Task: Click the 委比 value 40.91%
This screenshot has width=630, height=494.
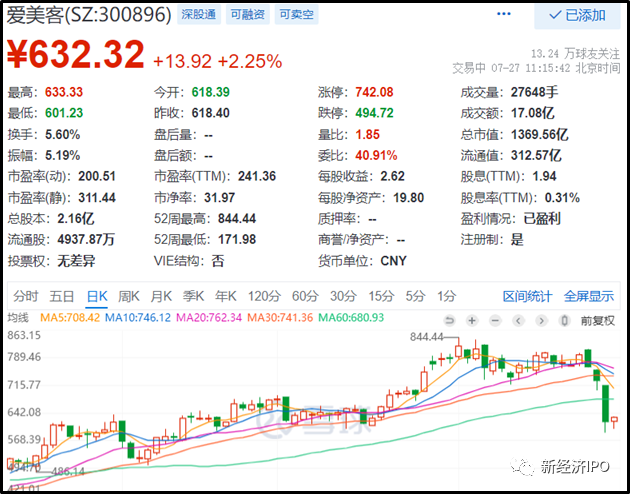Action: 376,155
